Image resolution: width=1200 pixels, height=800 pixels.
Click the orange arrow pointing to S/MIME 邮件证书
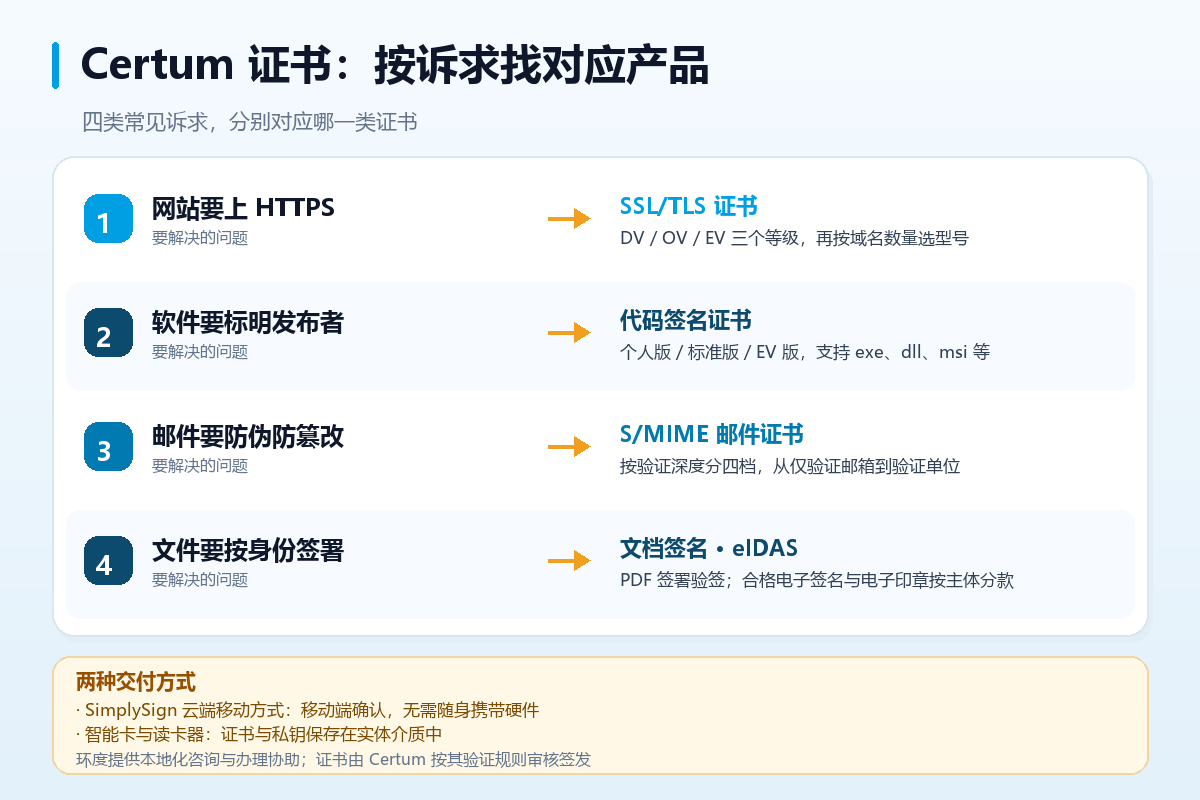point(570,446)
